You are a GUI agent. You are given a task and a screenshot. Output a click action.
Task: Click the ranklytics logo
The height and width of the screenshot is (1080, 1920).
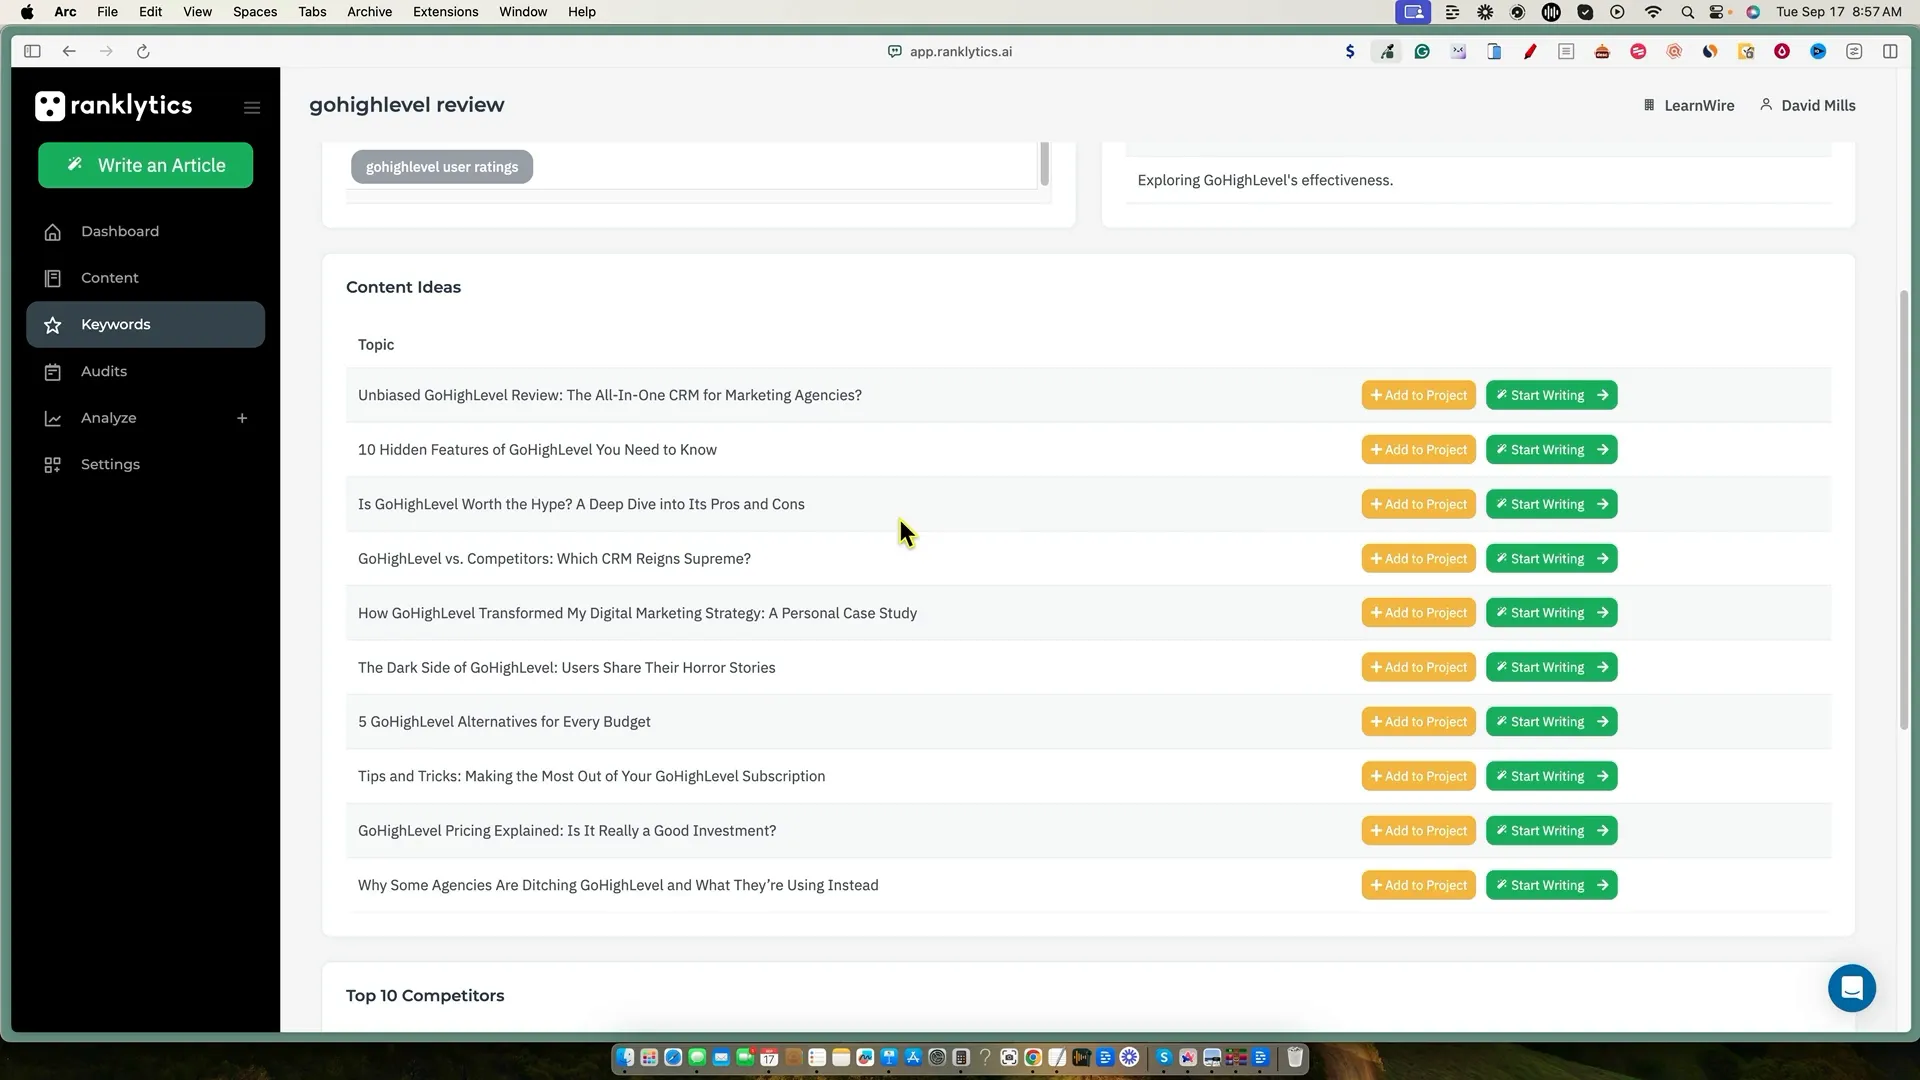pyautogui.click(x=113, y=106)
